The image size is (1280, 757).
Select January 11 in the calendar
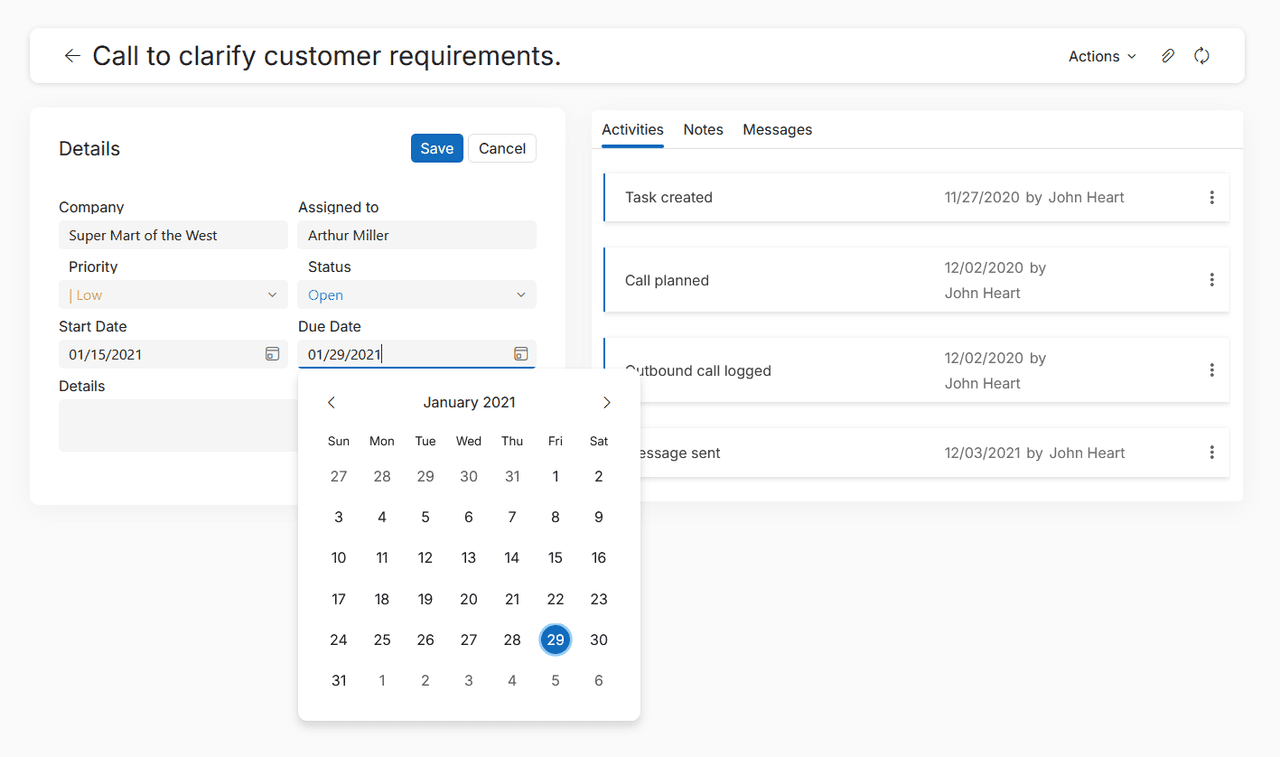382,558
